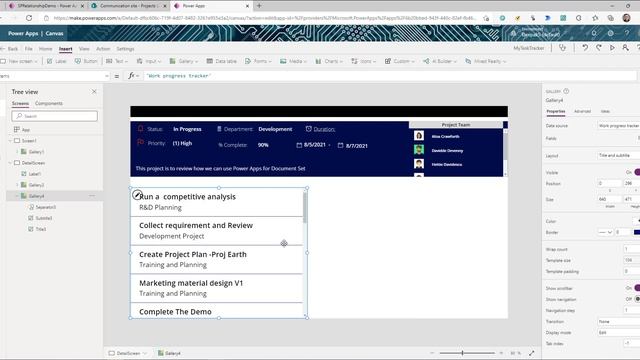Image resolution: width=640 pixels, height=360 pixels.
Task: Click the gallery edit pencil icon
Action: click(137, 195)
